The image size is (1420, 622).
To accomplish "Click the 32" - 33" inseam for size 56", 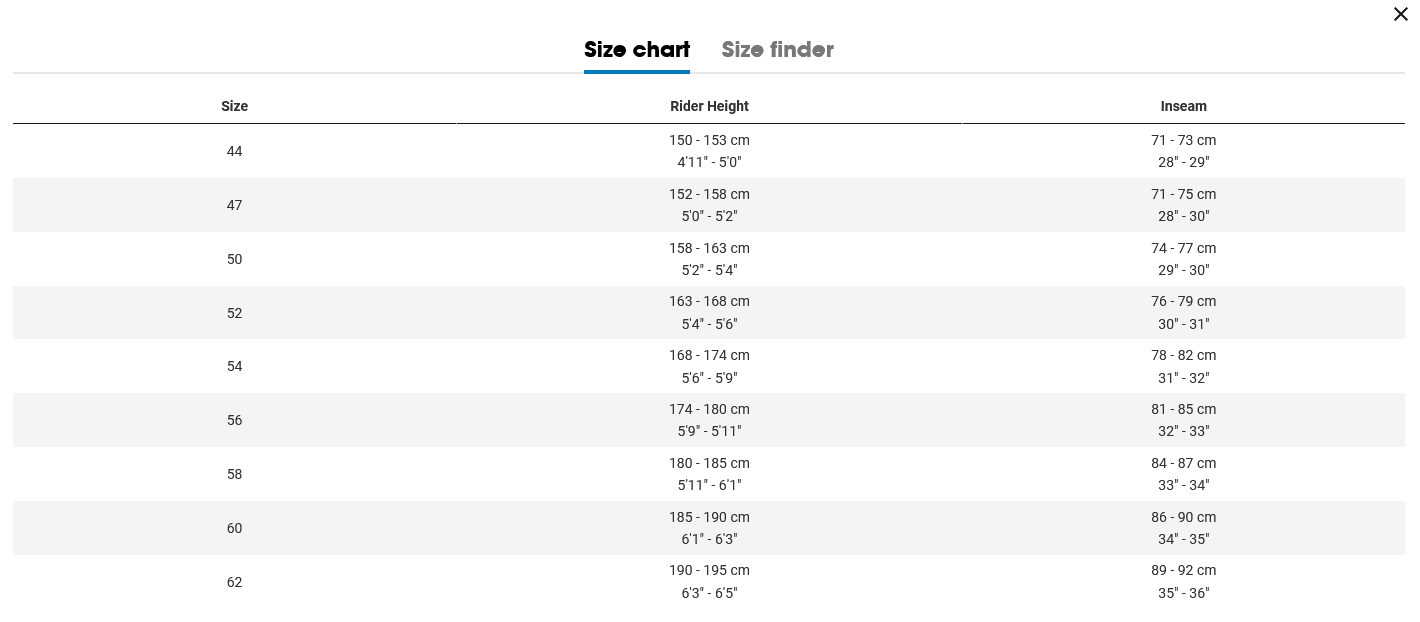I will 1183,431.
